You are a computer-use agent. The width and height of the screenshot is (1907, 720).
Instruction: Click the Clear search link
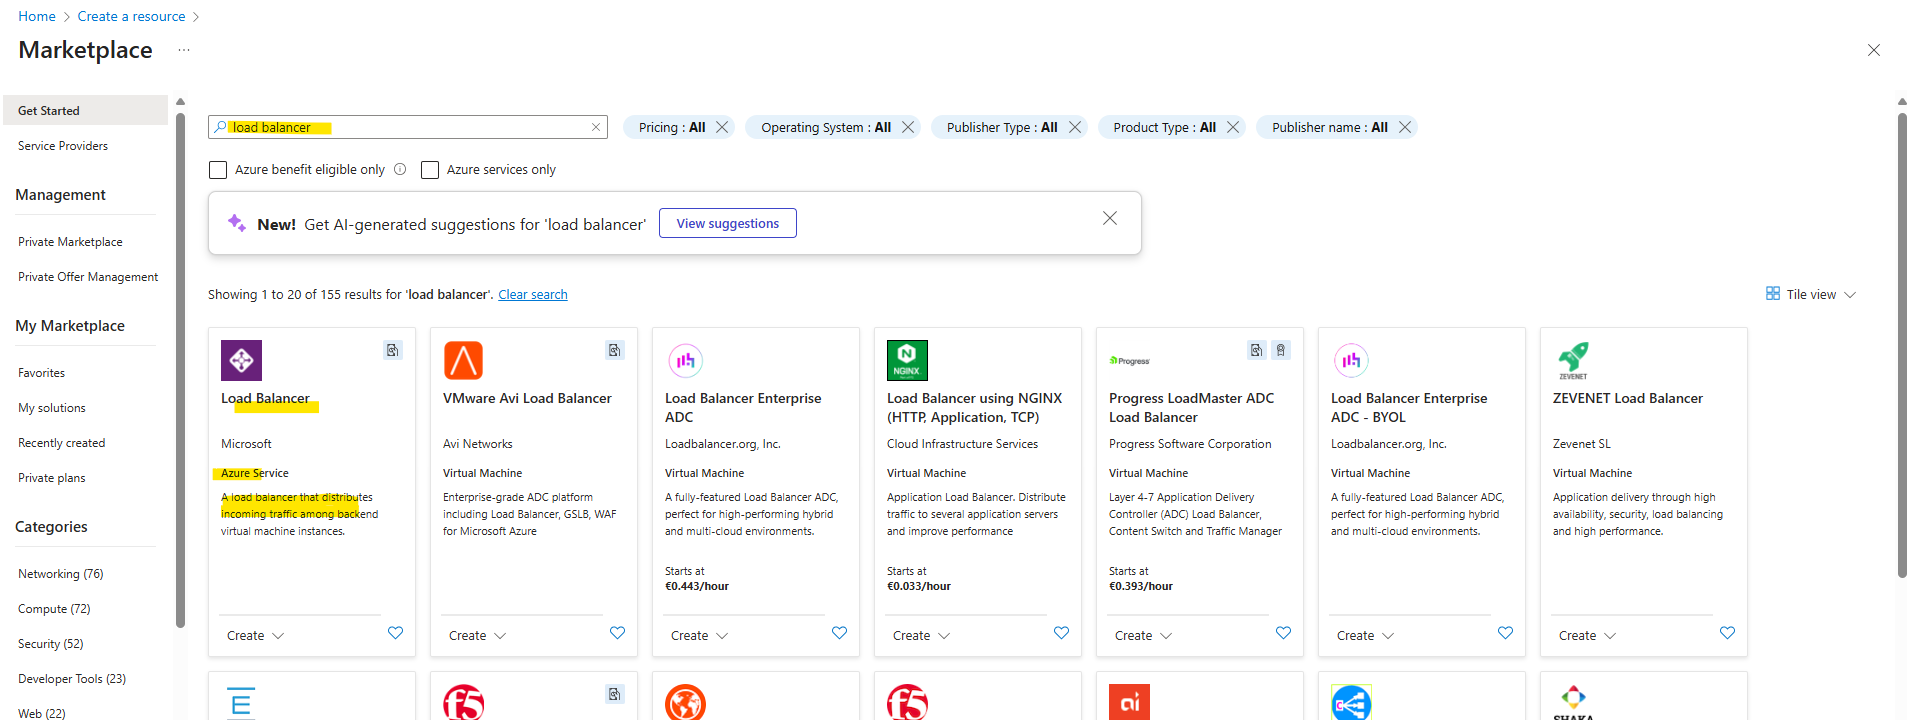click(532, 295)
